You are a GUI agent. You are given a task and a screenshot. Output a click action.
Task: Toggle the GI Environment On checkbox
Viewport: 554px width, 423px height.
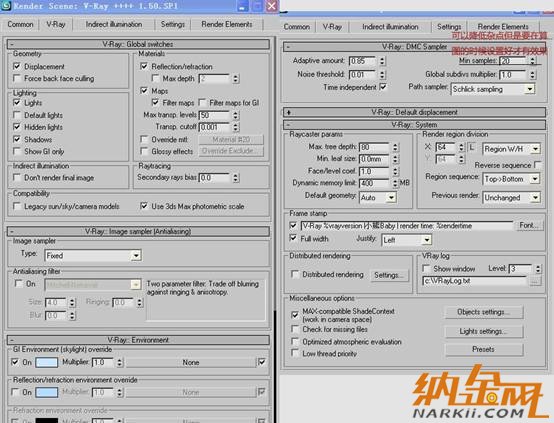click(15, 362)
